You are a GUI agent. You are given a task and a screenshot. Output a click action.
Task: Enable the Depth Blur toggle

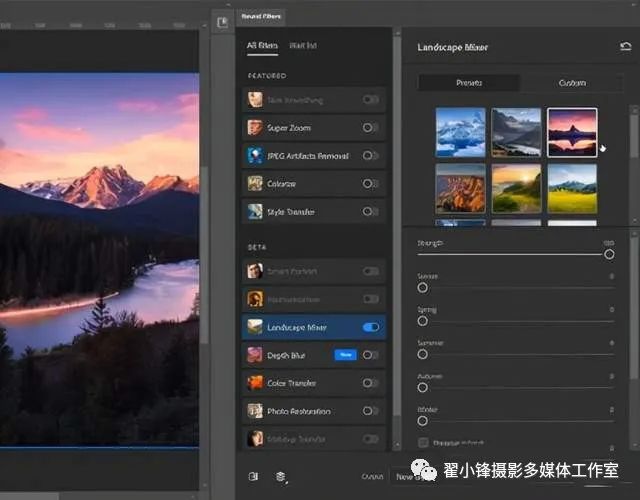371,355
